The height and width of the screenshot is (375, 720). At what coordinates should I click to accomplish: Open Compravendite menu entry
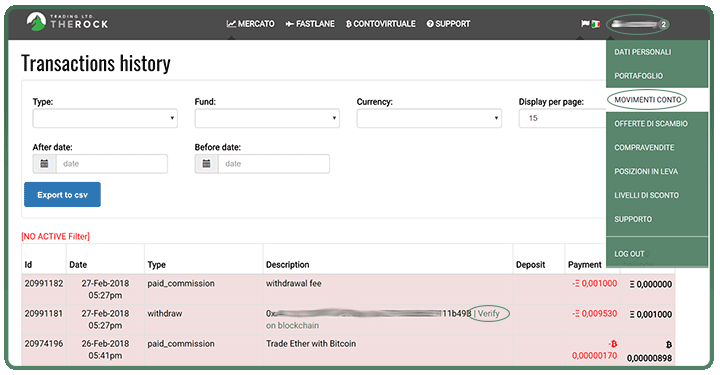tap(644, 148)
